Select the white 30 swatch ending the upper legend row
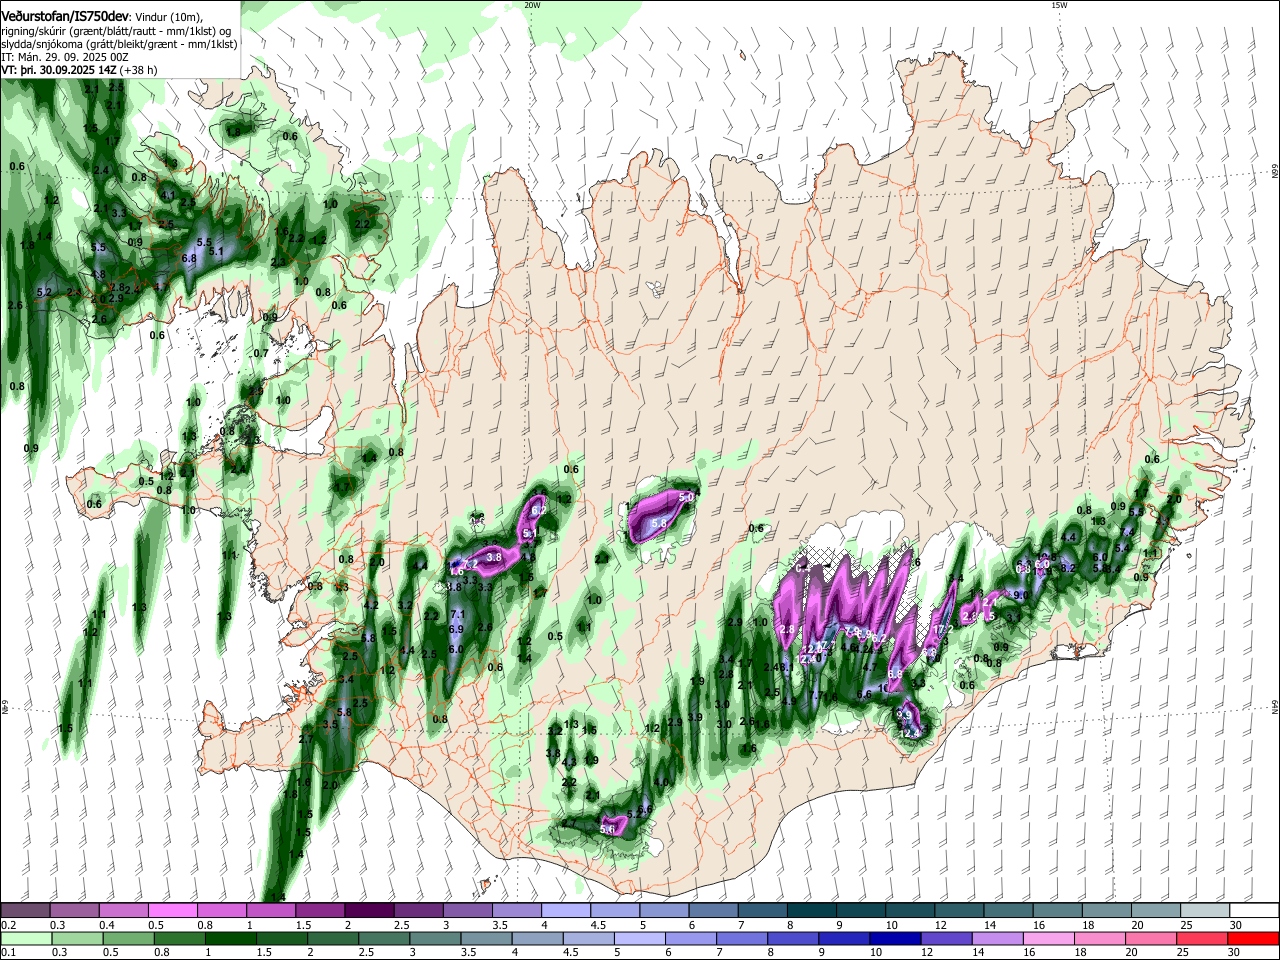 1254,910
